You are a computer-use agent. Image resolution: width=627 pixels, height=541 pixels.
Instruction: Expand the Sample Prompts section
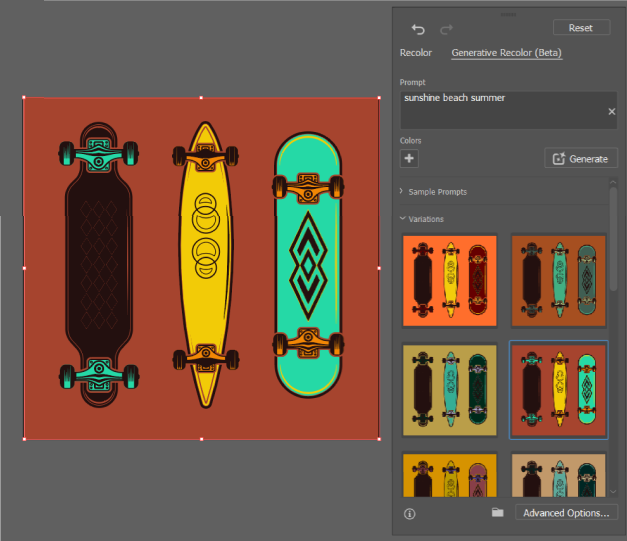pyautogui.click(x=438, y=191)
